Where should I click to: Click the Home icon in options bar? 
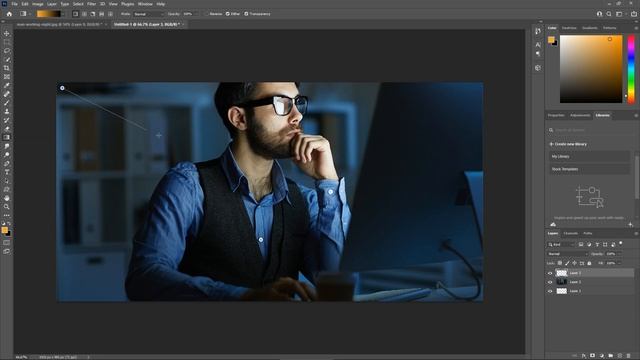coord(9,14)
